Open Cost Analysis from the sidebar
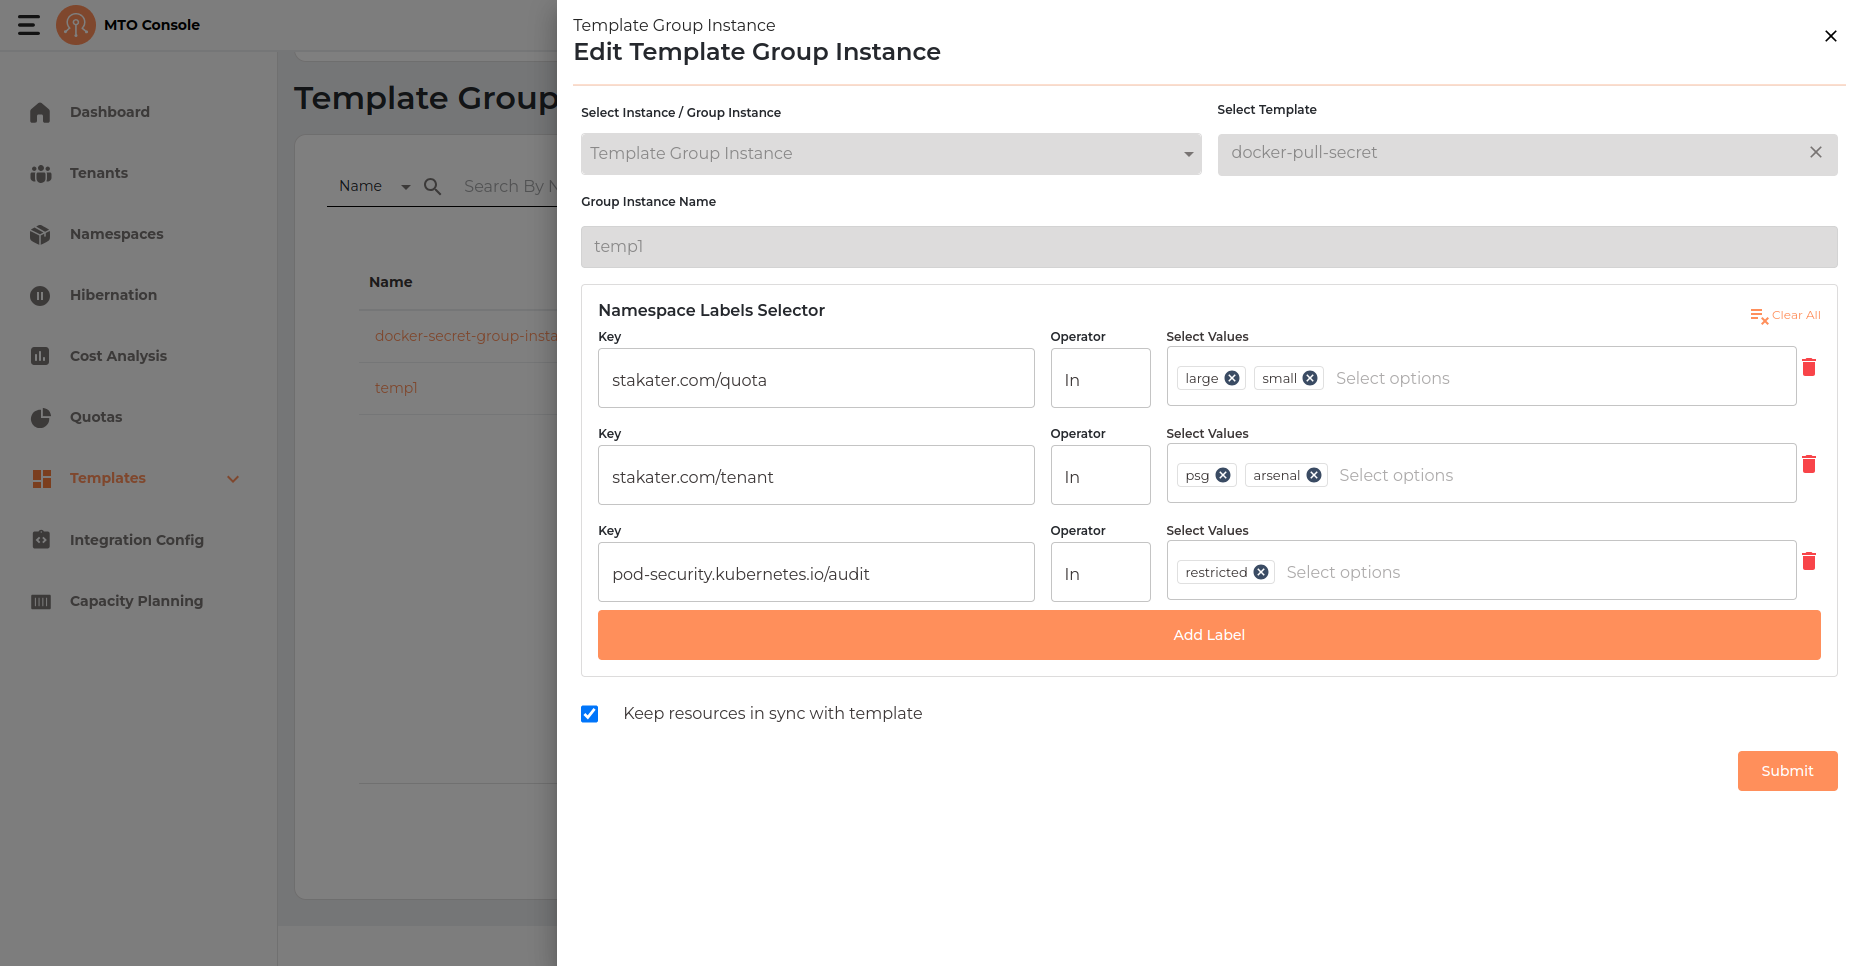Screen dimensions: 1862x966 click(x=118, y=356)
